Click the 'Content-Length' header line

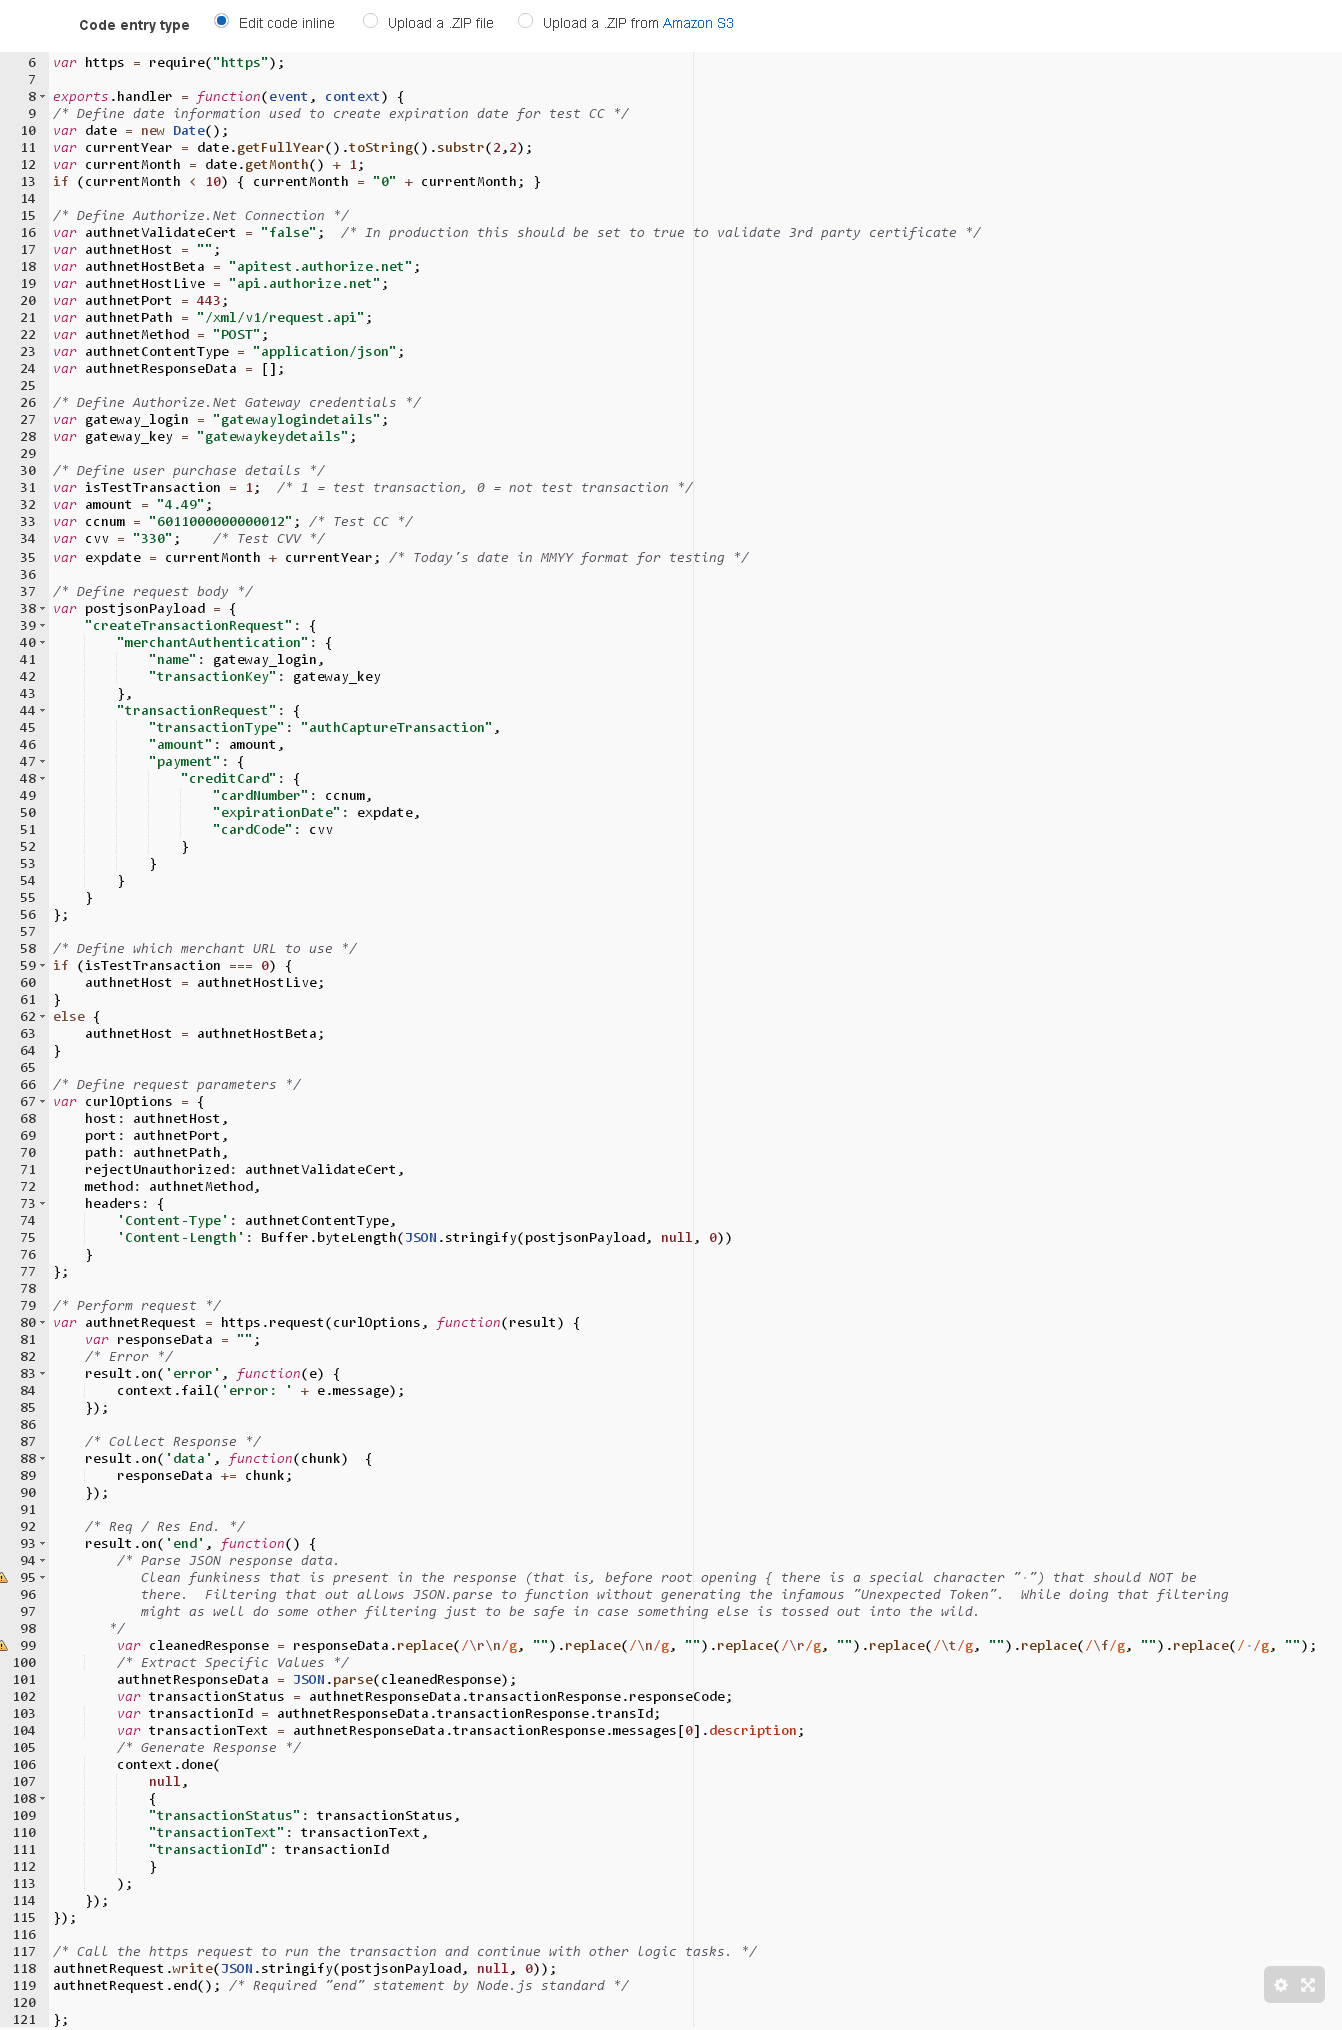425,1237
